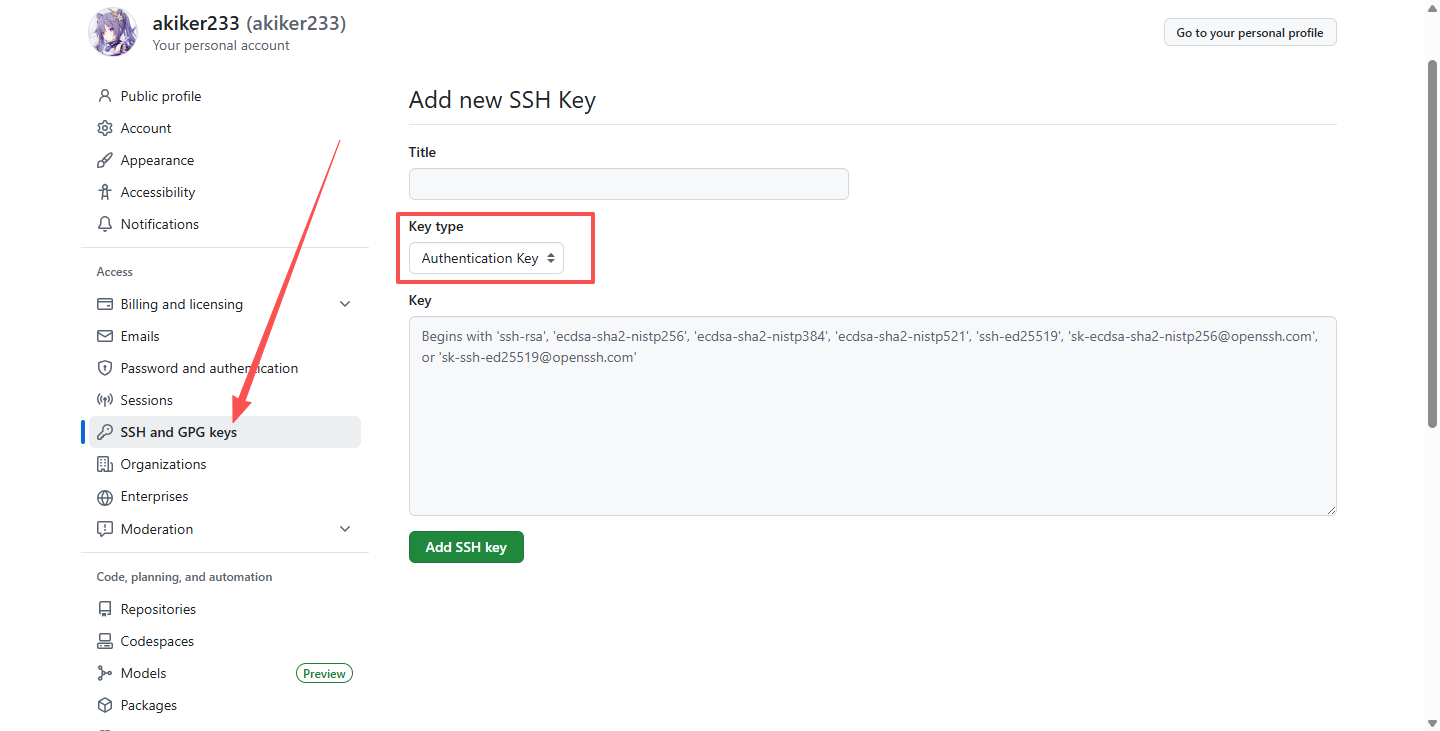
Task: Click the Codespaces icon in sidebar
Action: (104, 641)
